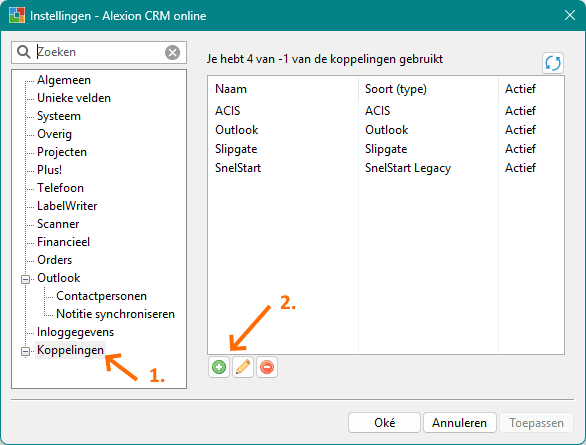
Task: Click the Oké button
Action: pos(384,423)
